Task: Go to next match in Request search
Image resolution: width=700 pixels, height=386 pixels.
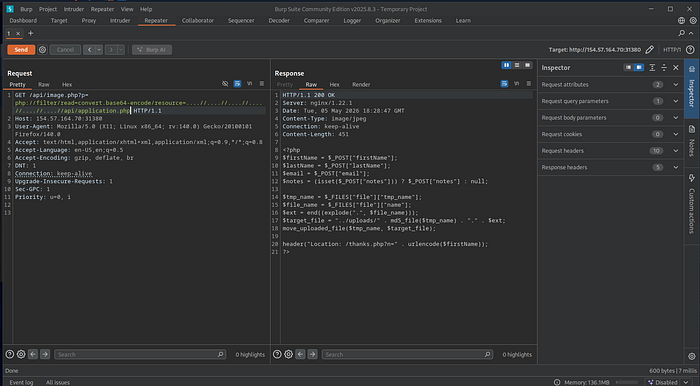Action: 45,354
